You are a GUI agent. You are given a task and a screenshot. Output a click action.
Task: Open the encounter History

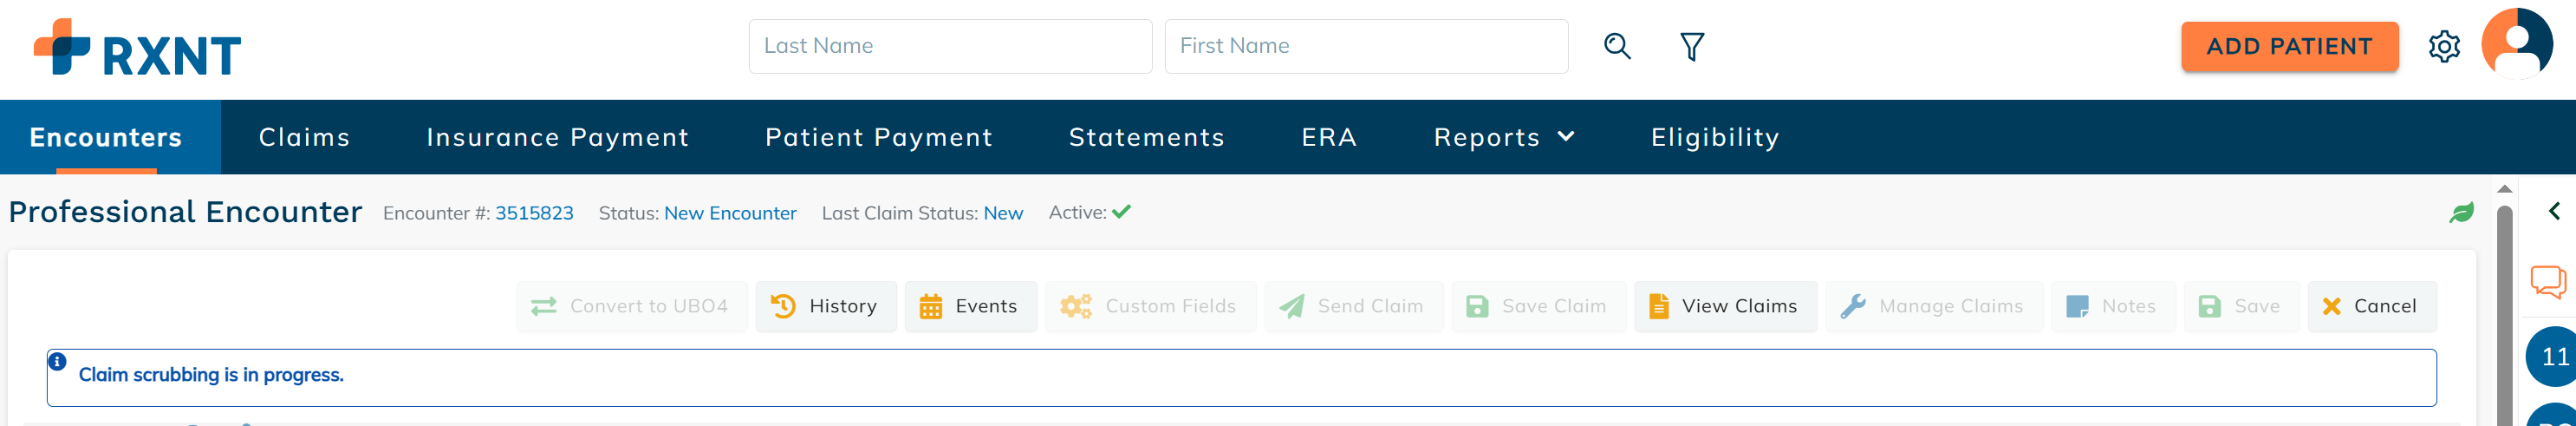(825, 306)
